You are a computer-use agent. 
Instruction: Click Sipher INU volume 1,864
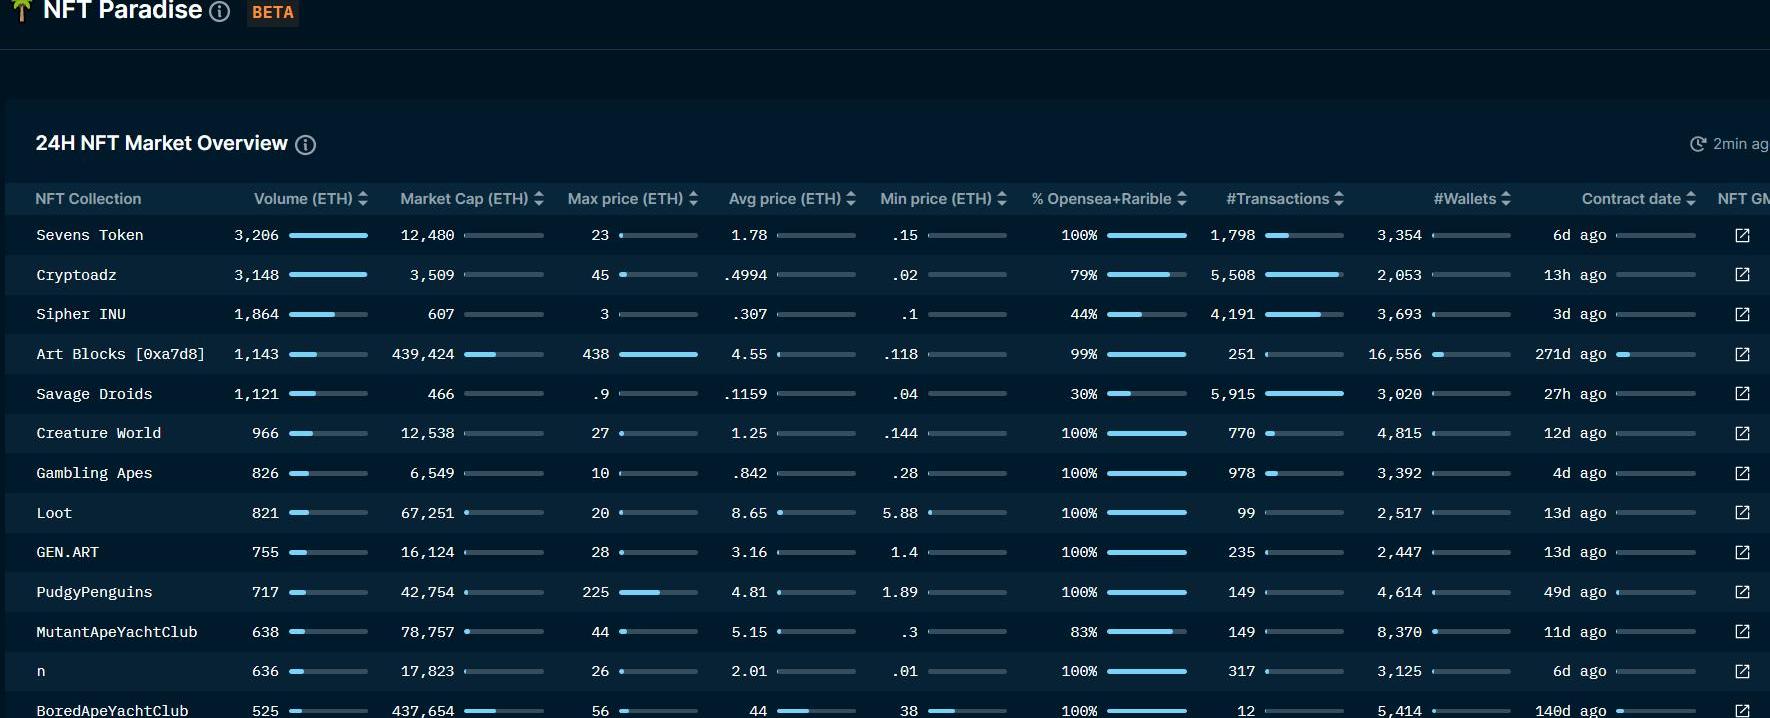(256, 314)
